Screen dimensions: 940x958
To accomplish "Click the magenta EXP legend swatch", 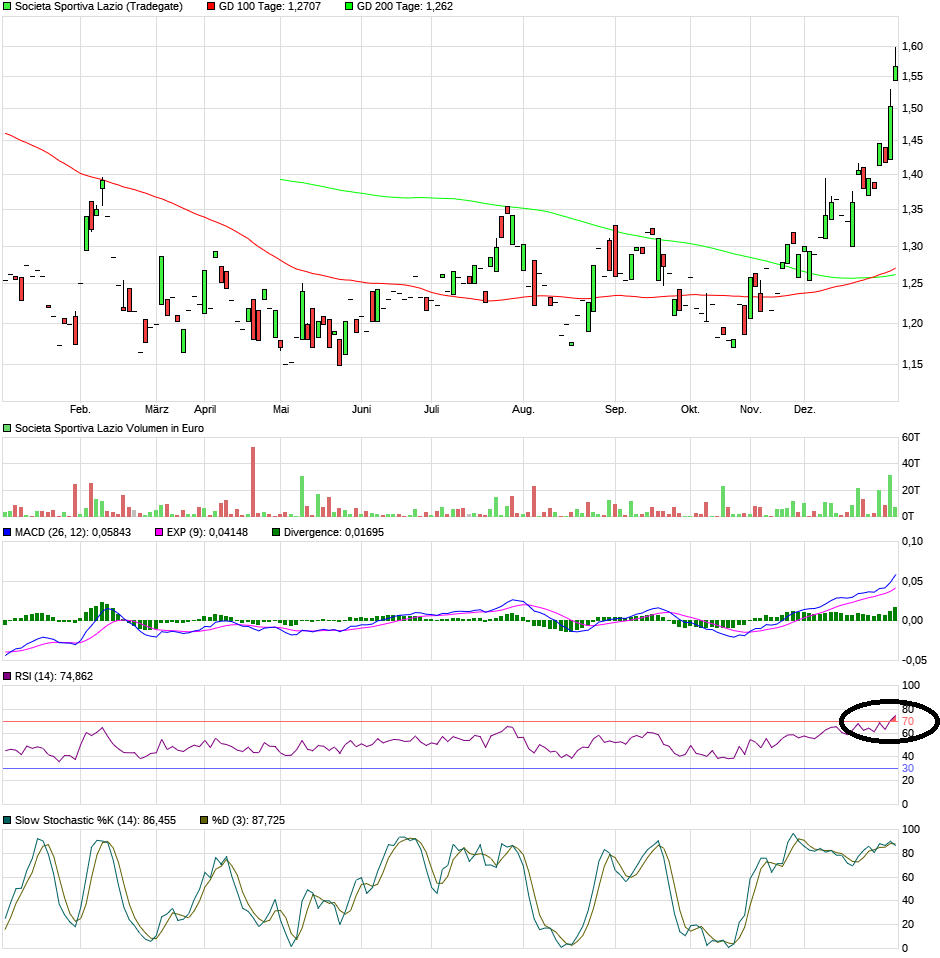I will point(159,532).
